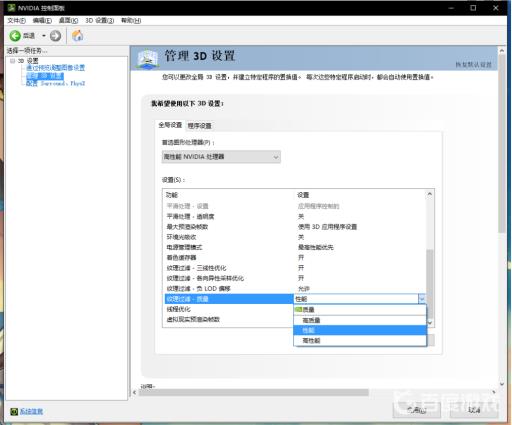The width and height of the screenshot is (512, 425).
Task: Open the 帮助(H) menu
Action: (131, 21)
